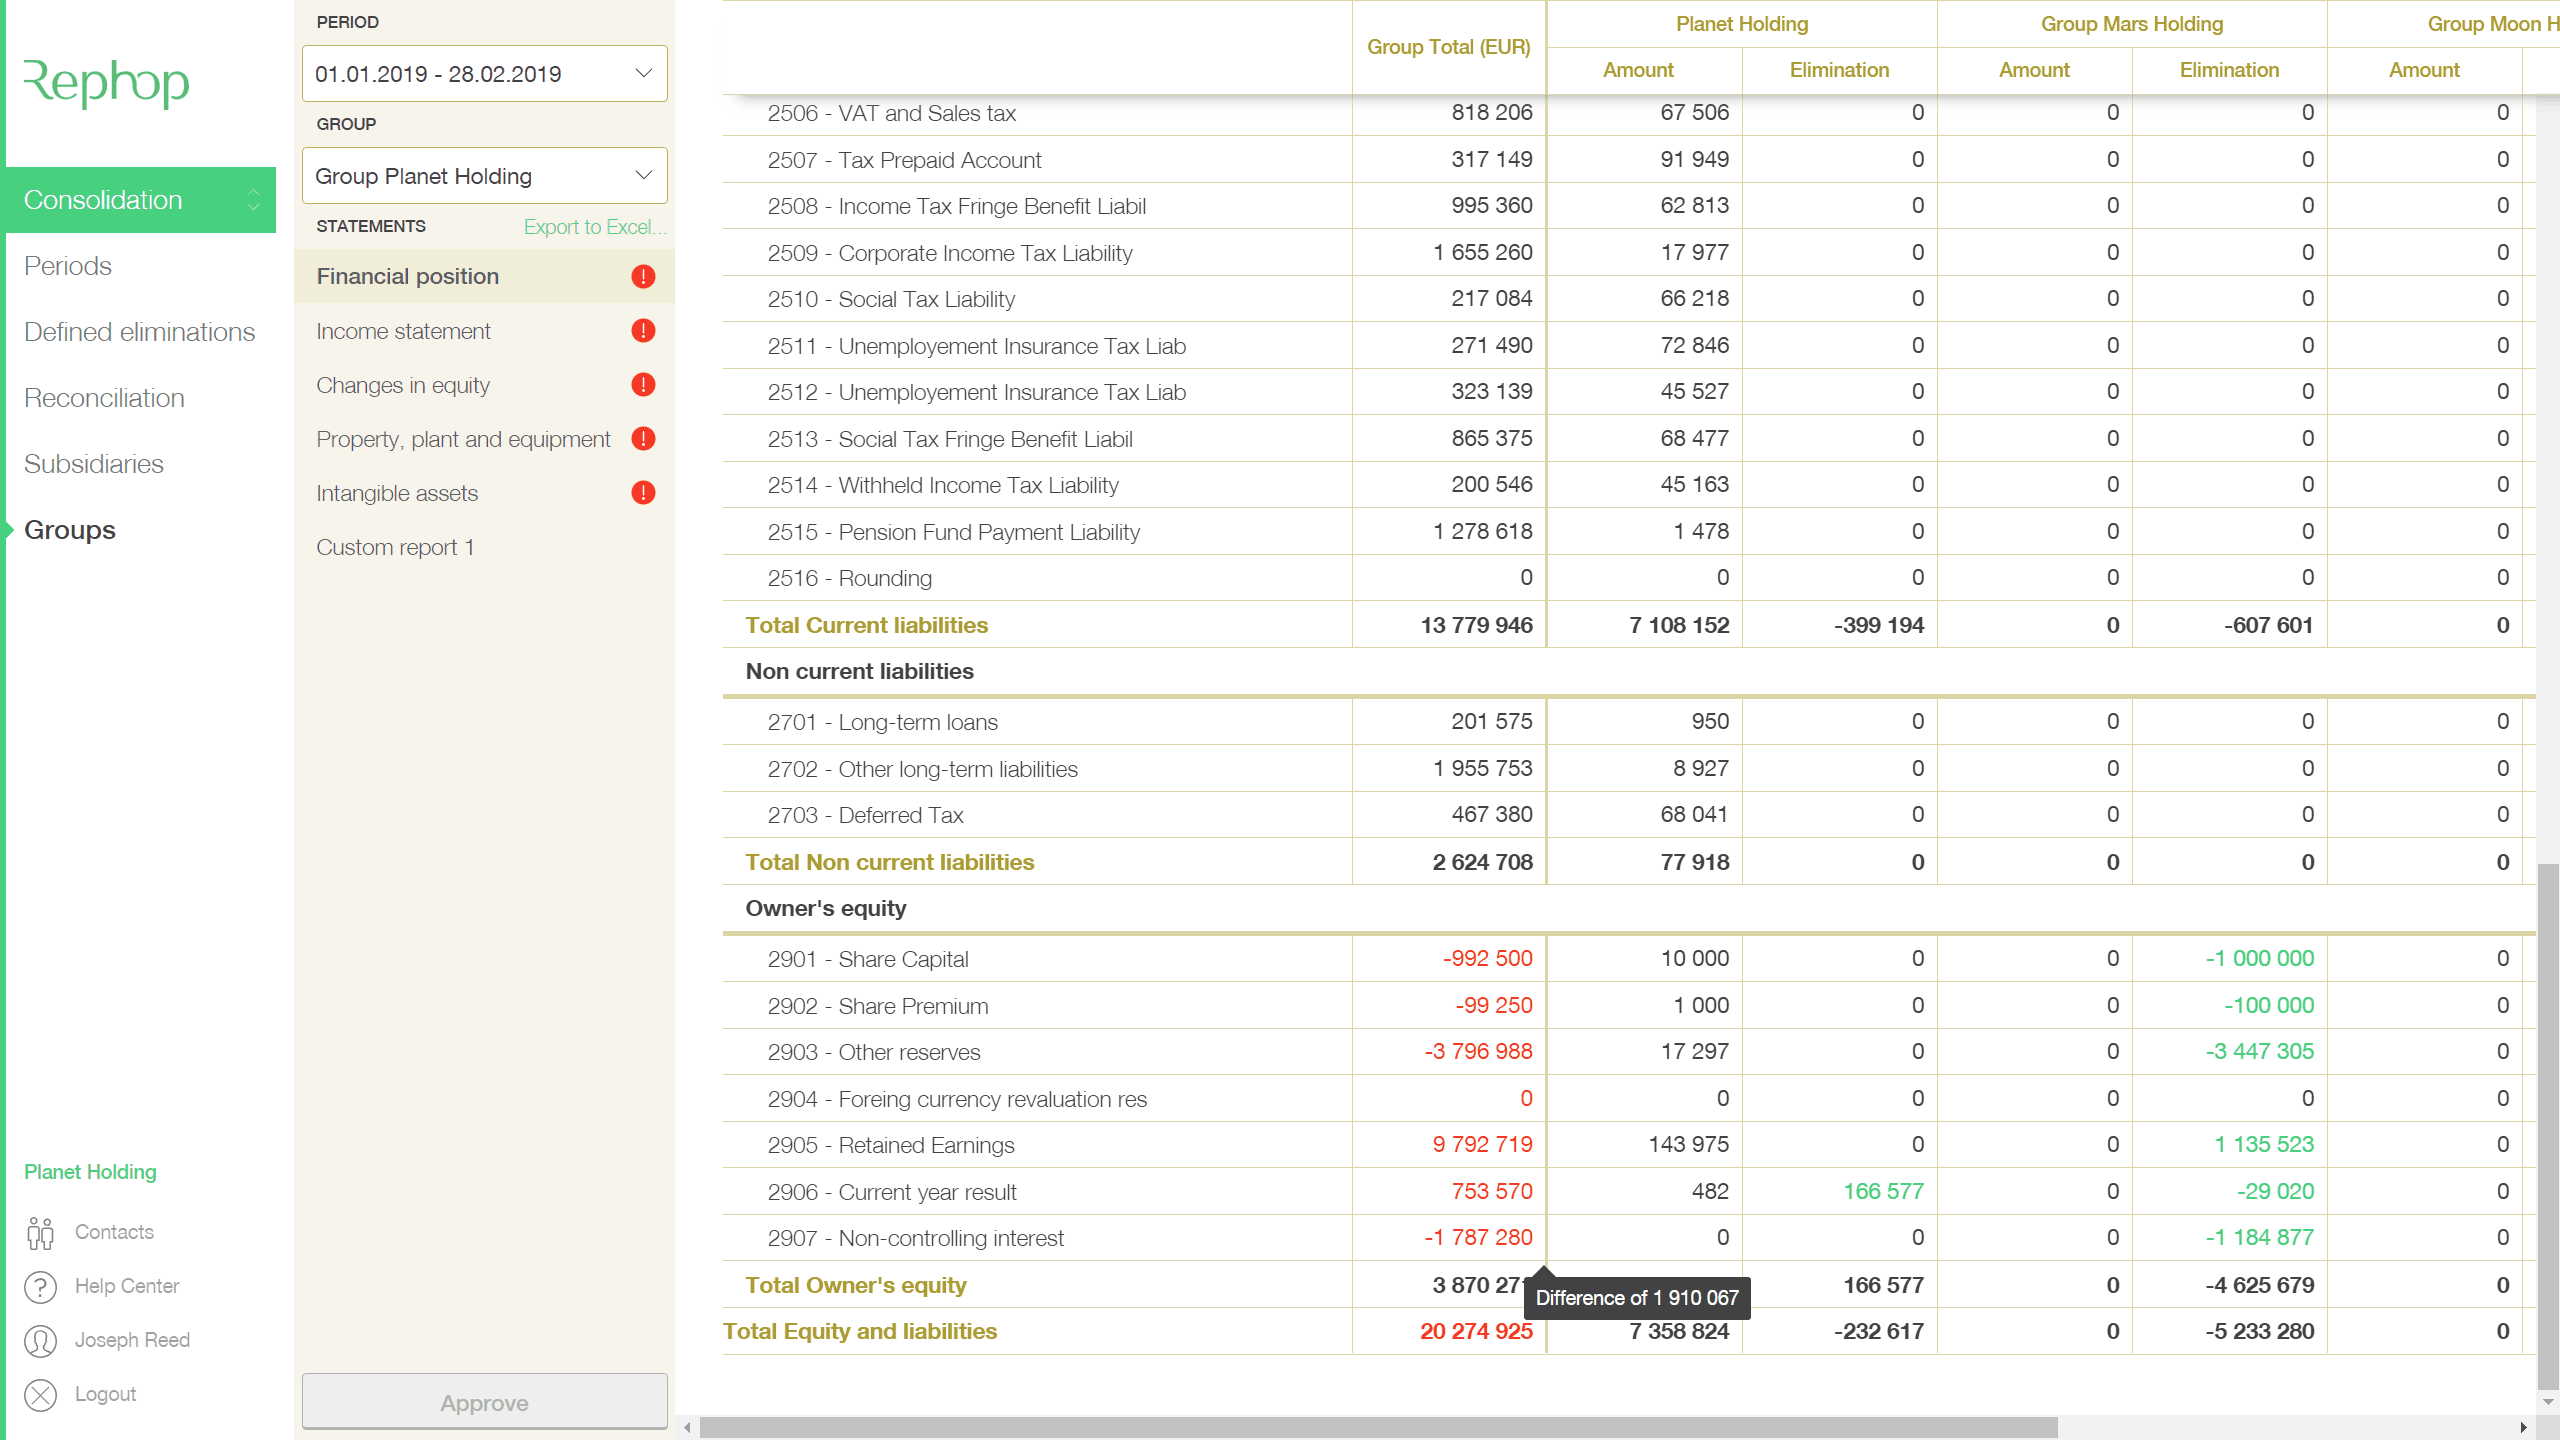
Task: Click the Contacts people icon
Action: (x=40, y=1233)
